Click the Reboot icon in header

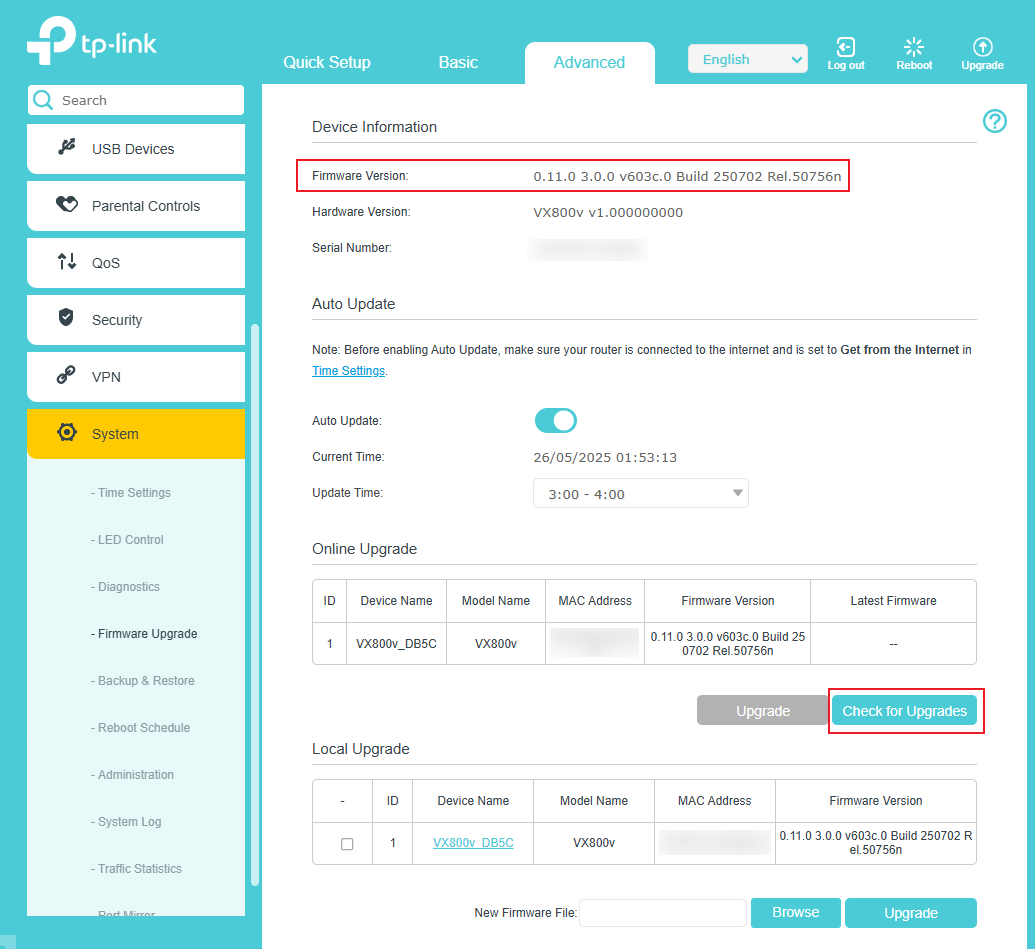click(913, 47)
